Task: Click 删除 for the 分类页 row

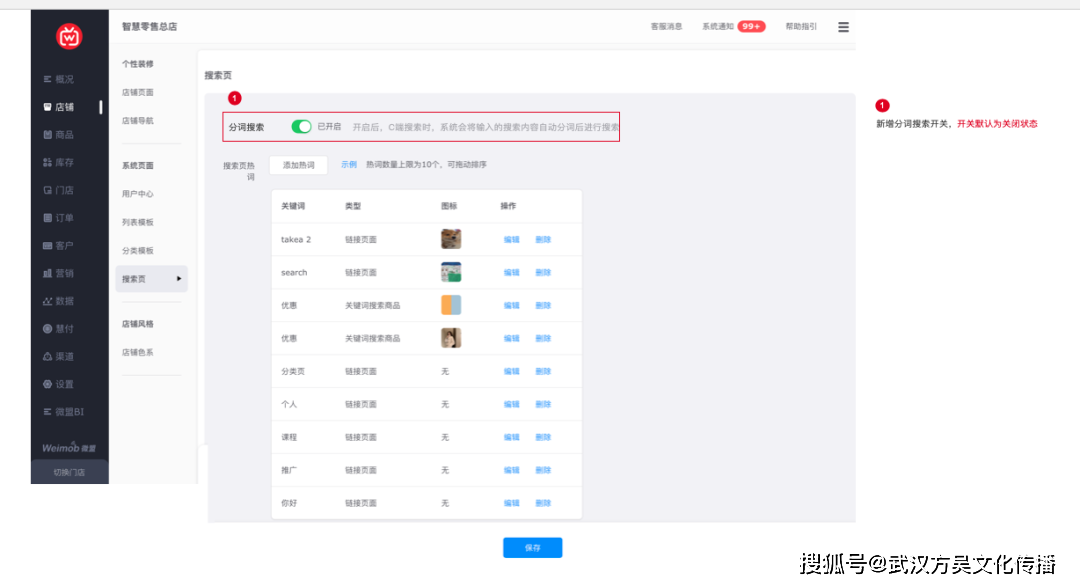Action: click(543, 371)
